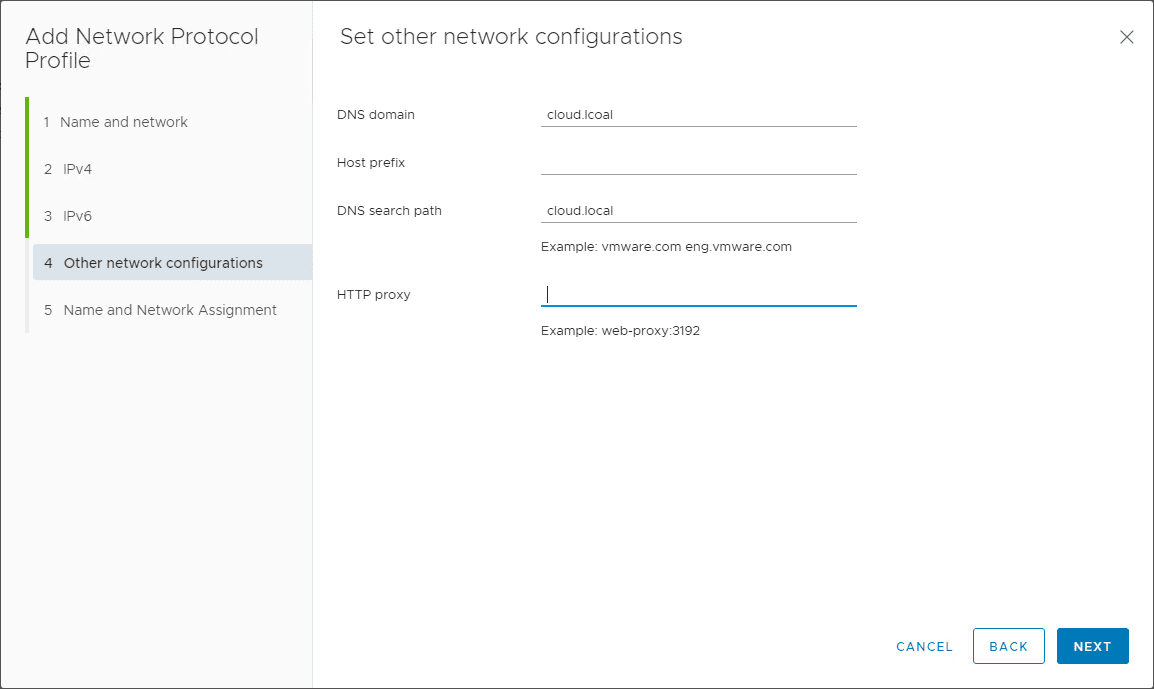Click the HTTP proxy label
This screenshot has height=689, width=1154.
[x=374, y=295]
